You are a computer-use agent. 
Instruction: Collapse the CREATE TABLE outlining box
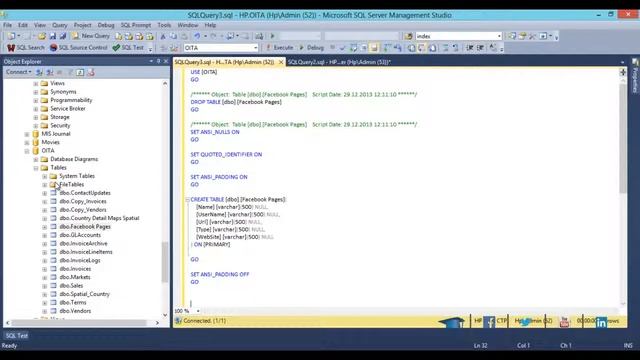[x=187, y=200]
